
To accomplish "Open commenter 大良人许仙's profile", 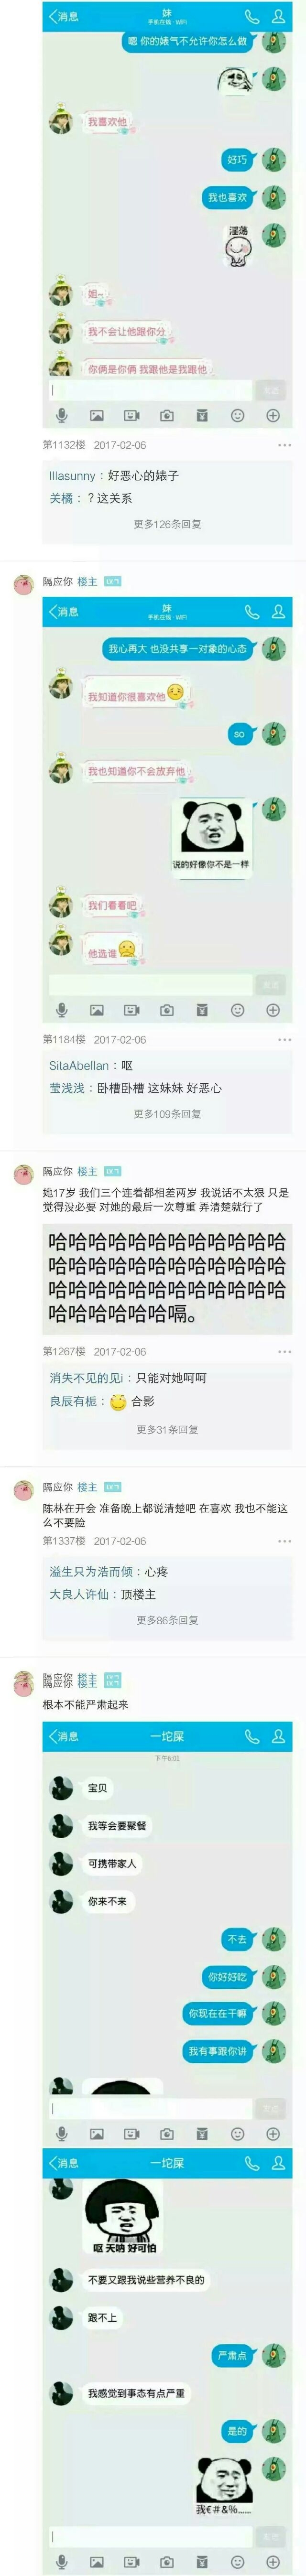I will coord(79,1594).
